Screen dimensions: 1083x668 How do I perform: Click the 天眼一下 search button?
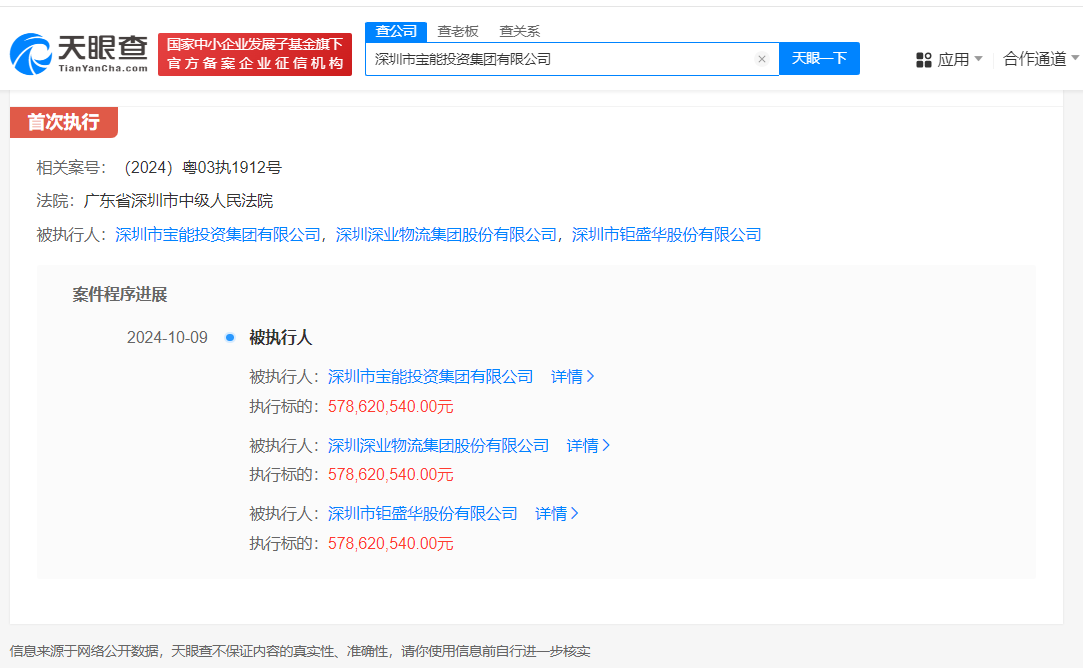point(819,59)
